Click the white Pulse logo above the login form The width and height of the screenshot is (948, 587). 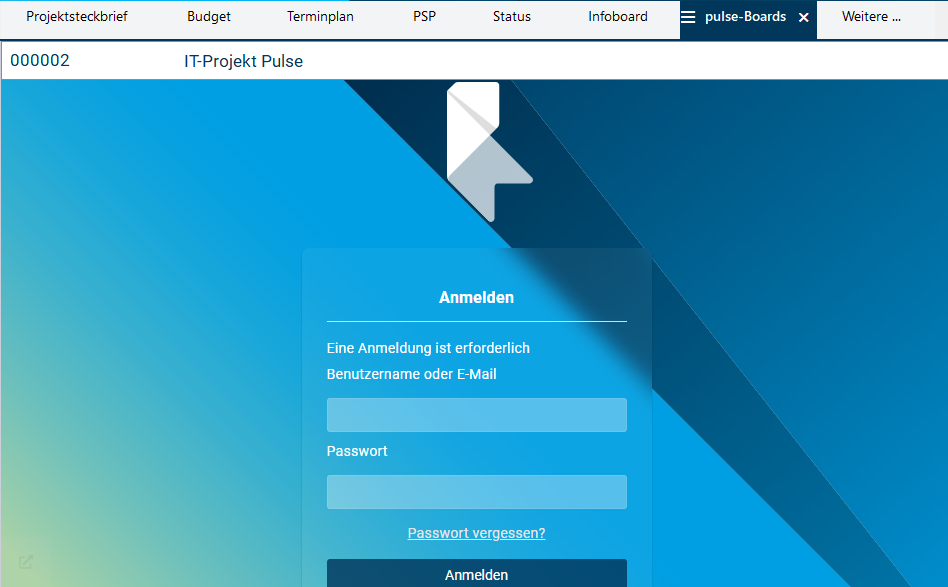pyautogui.click(x=488, y=151)
